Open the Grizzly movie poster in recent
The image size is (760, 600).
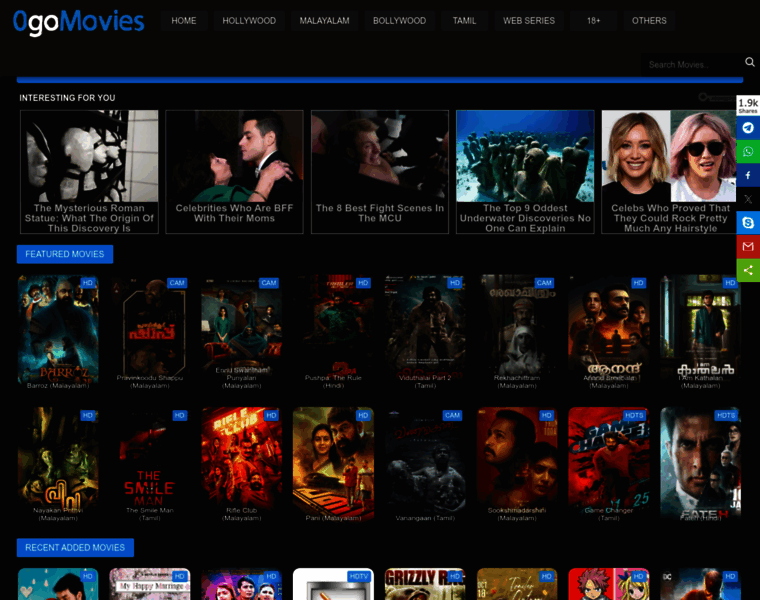coord(425,584)
